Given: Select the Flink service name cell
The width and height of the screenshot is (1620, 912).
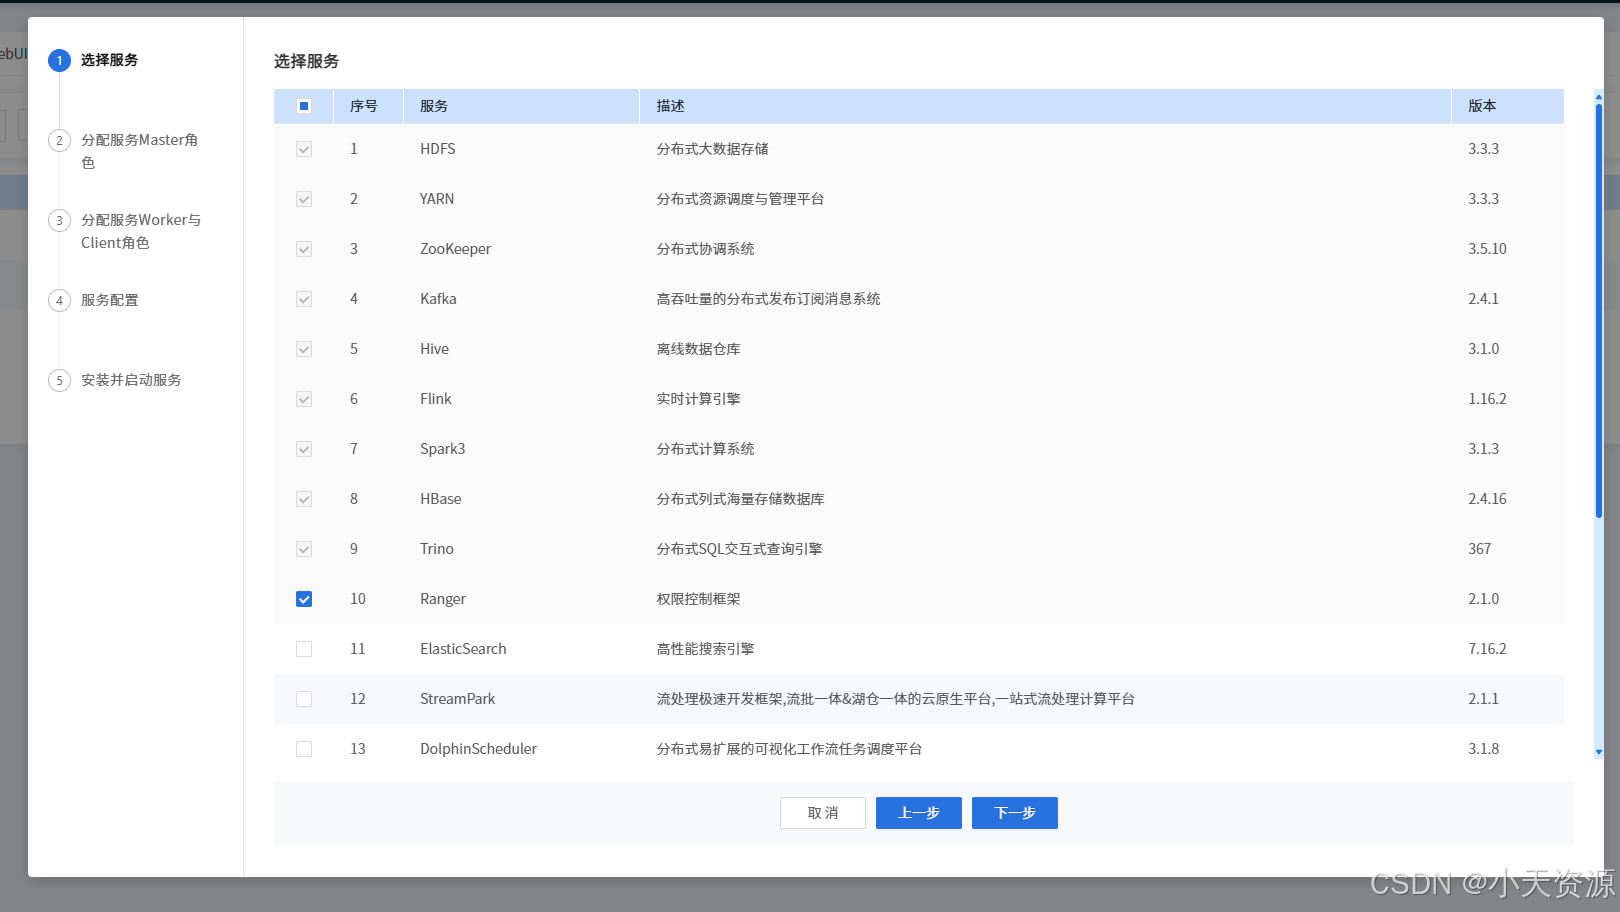Looking at the screenshot, I should tap(436, 399).
